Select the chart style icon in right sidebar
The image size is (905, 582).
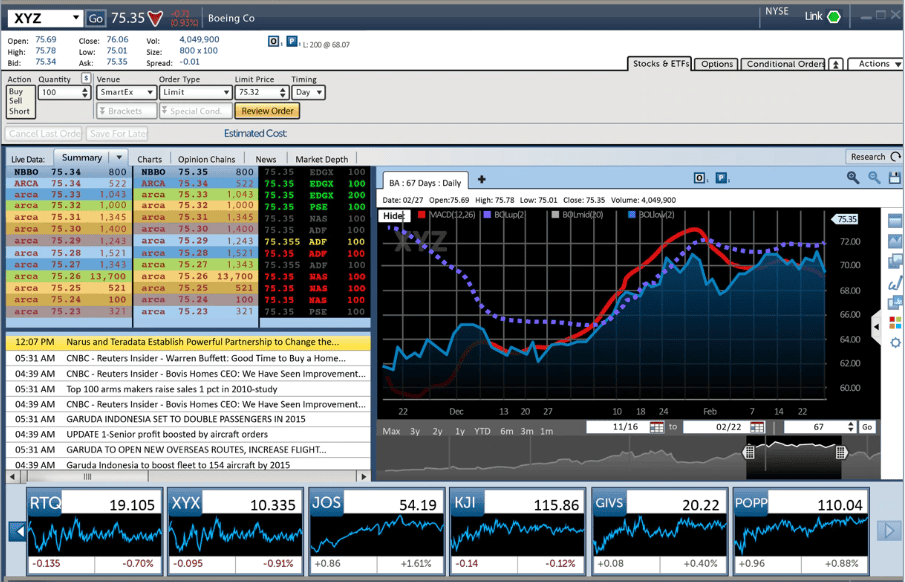(895, 221)
